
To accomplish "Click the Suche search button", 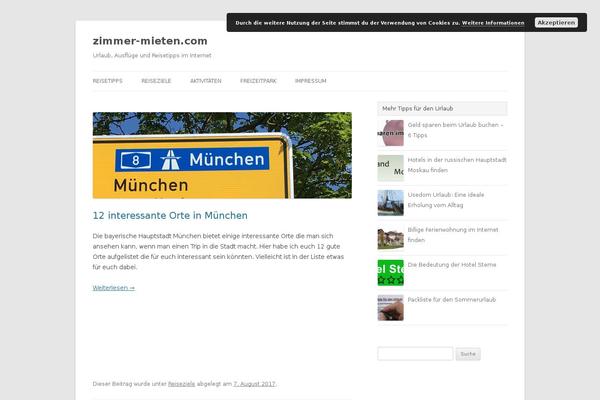I will [468, 354].
